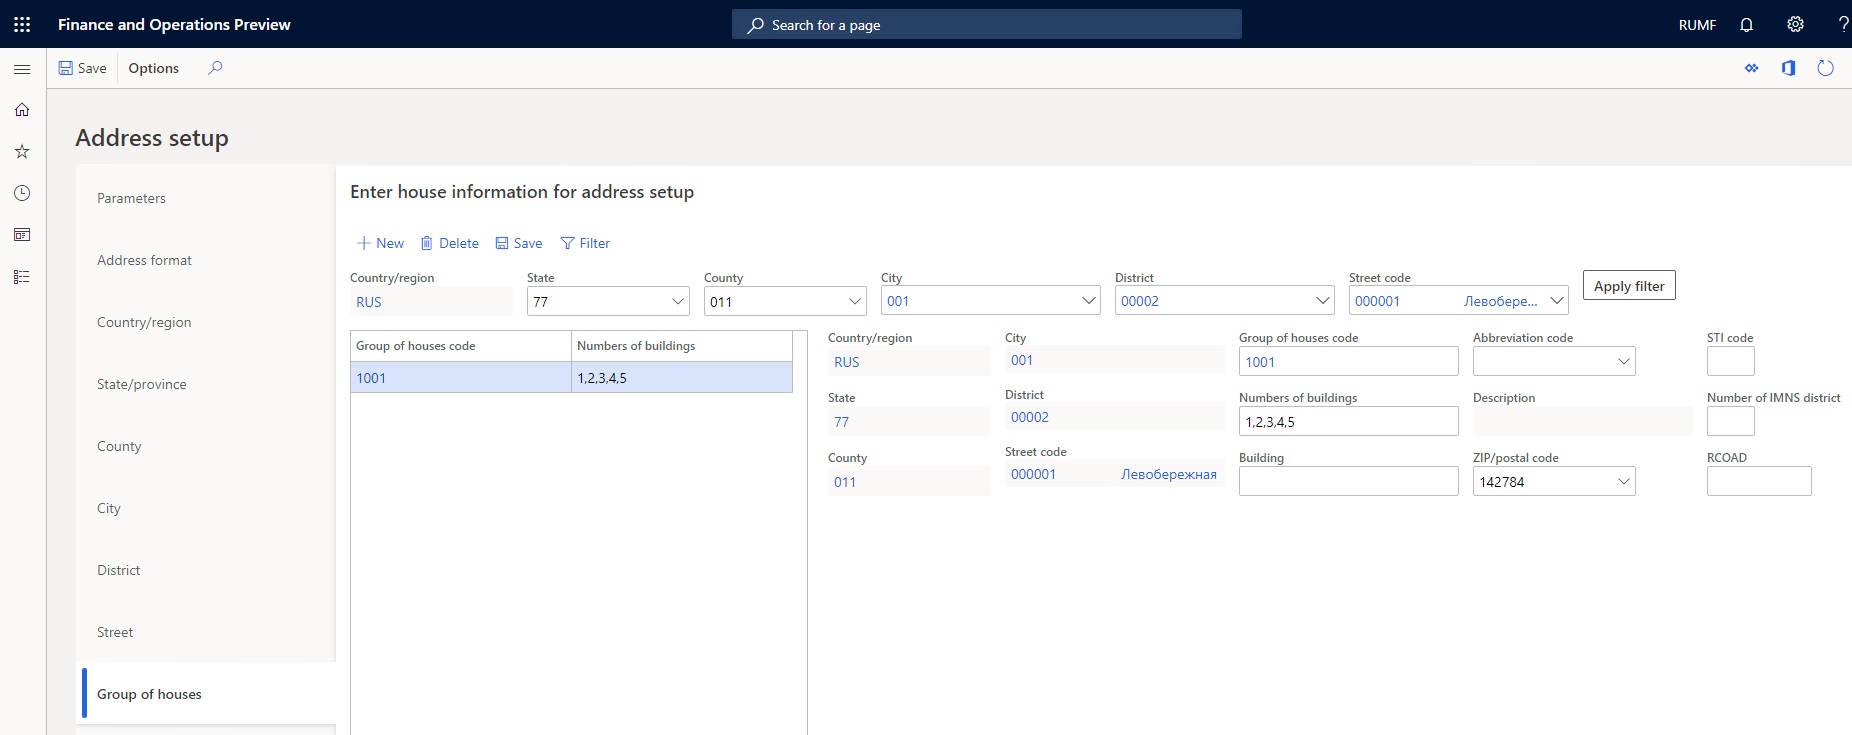This screenshot has height=735, width=1852.
Task: Open the settings gear icon
Action: 1795,24
